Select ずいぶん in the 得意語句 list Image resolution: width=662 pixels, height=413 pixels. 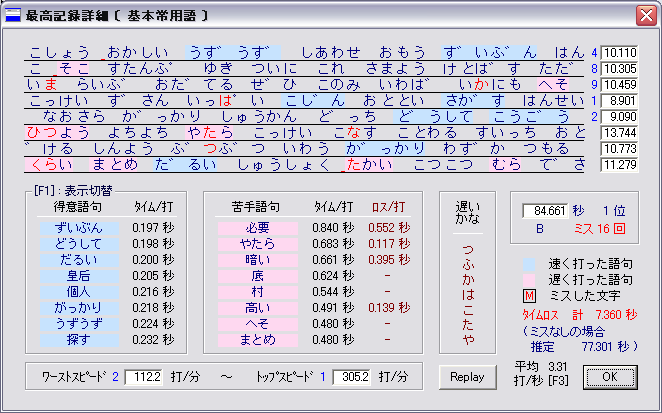[x=77, y=228]
